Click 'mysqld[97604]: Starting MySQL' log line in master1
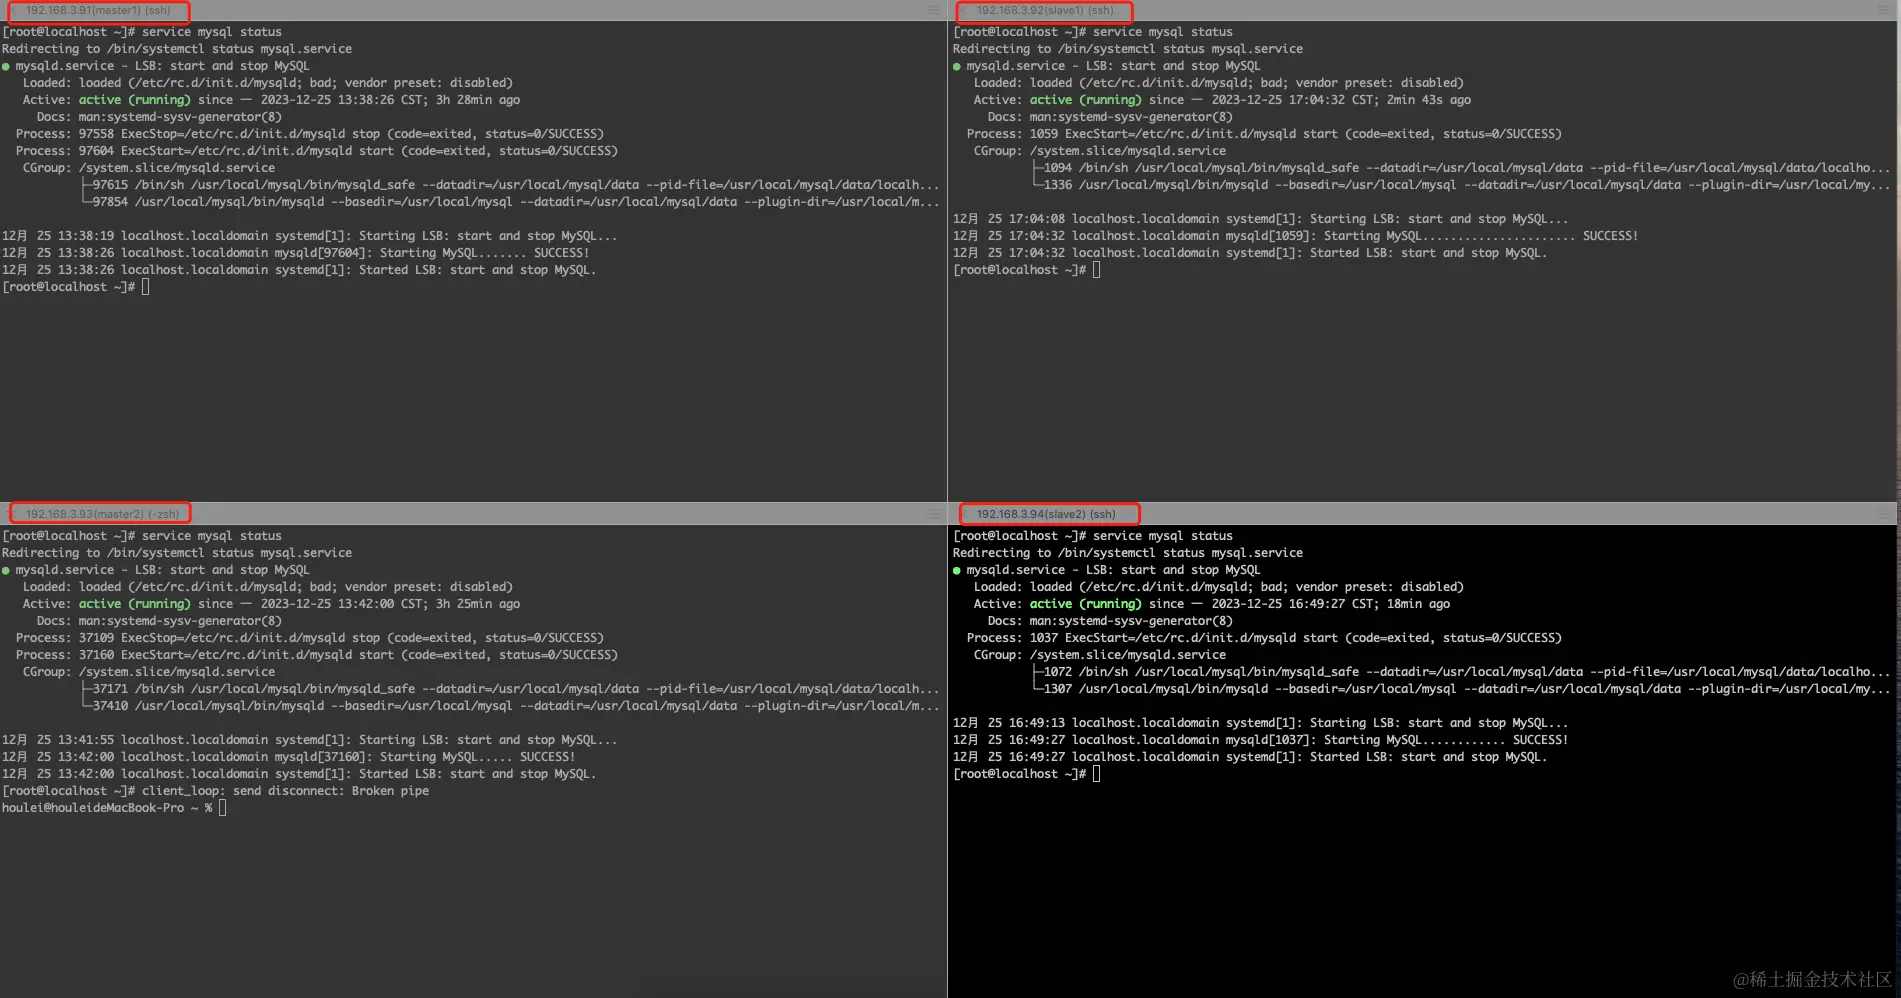The image size is (1901, 998). (296, 253)
